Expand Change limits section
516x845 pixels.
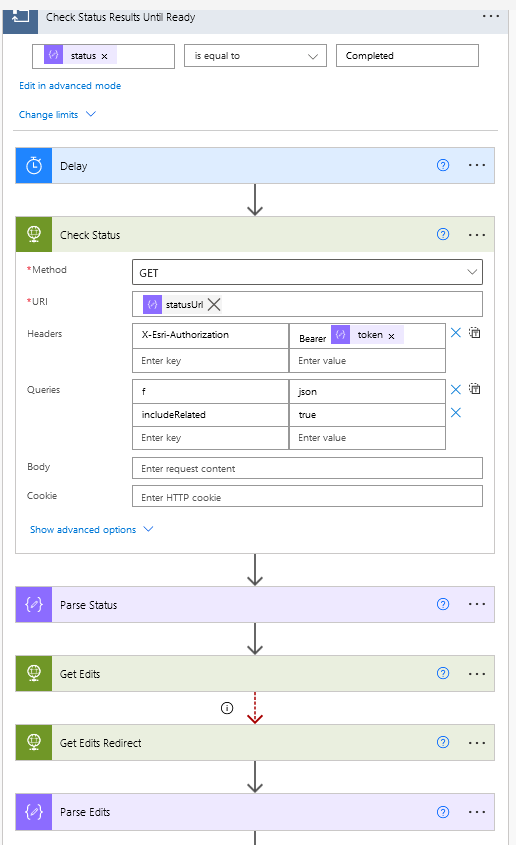coord(57,115)
